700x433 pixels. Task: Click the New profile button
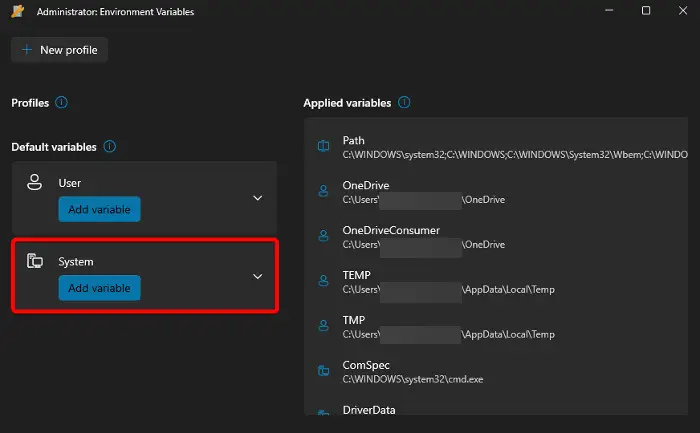click(x=59, y=50)
